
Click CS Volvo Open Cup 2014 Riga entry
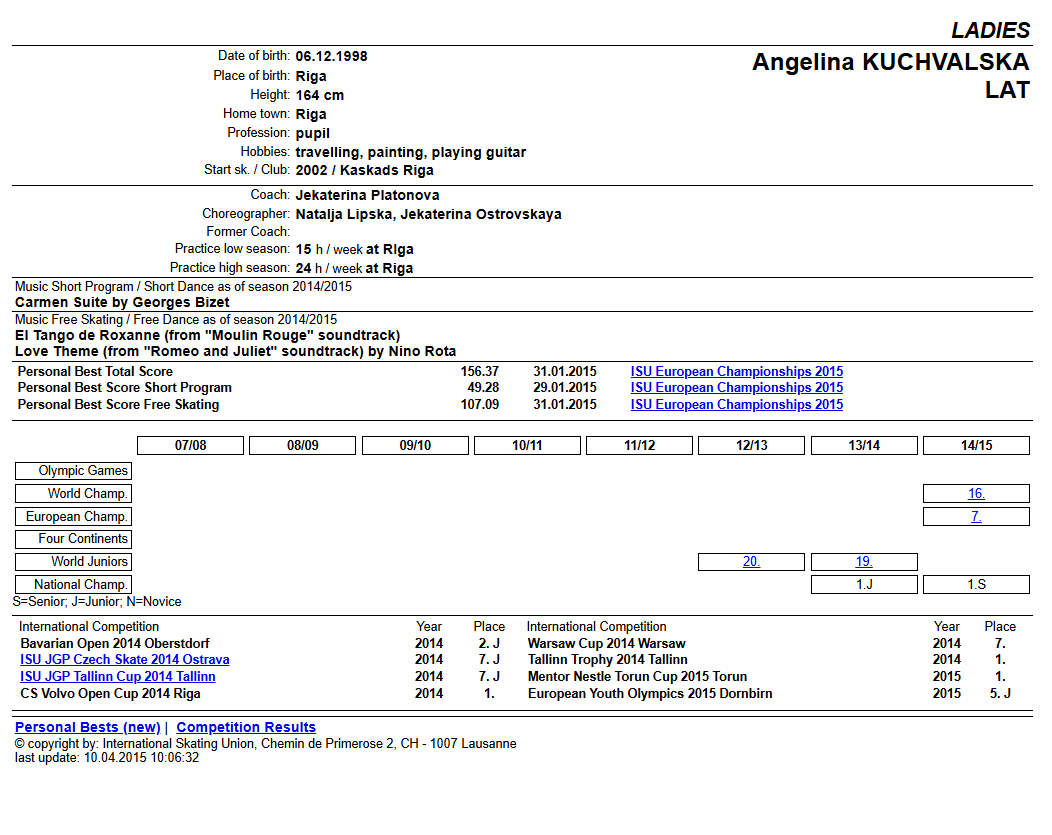pos(110,693)
